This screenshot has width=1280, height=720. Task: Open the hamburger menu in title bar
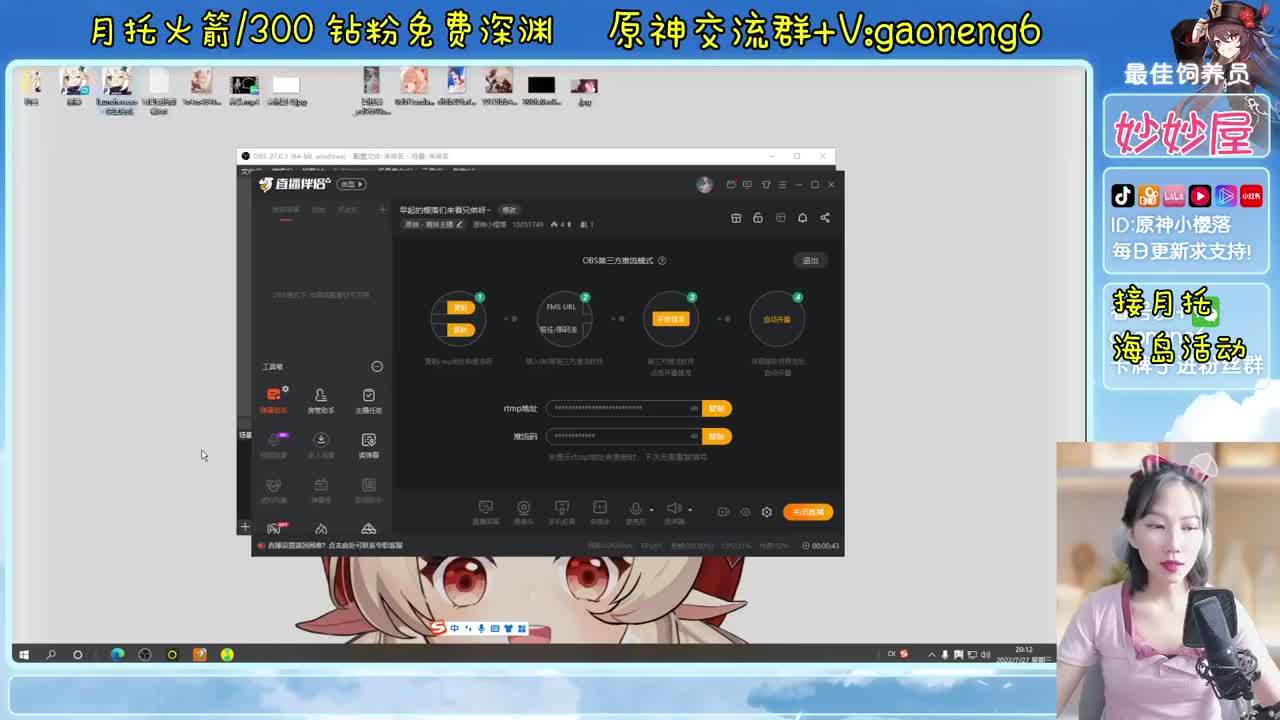click(783, 185)
